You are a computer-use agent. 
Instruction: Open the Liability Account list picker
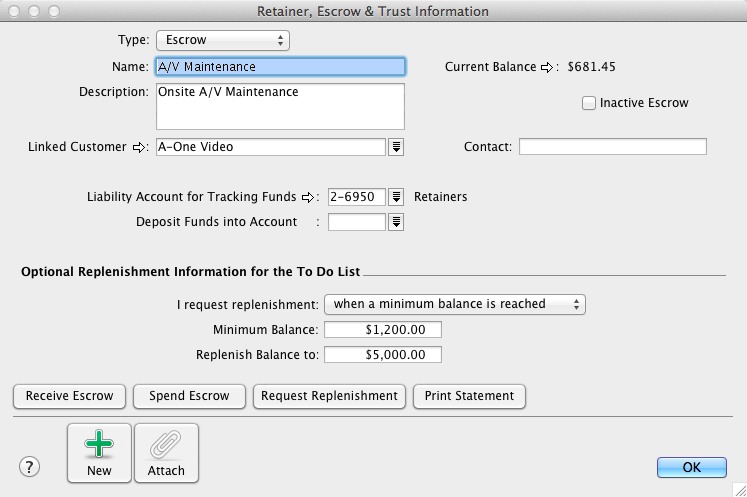click(396, 197)
